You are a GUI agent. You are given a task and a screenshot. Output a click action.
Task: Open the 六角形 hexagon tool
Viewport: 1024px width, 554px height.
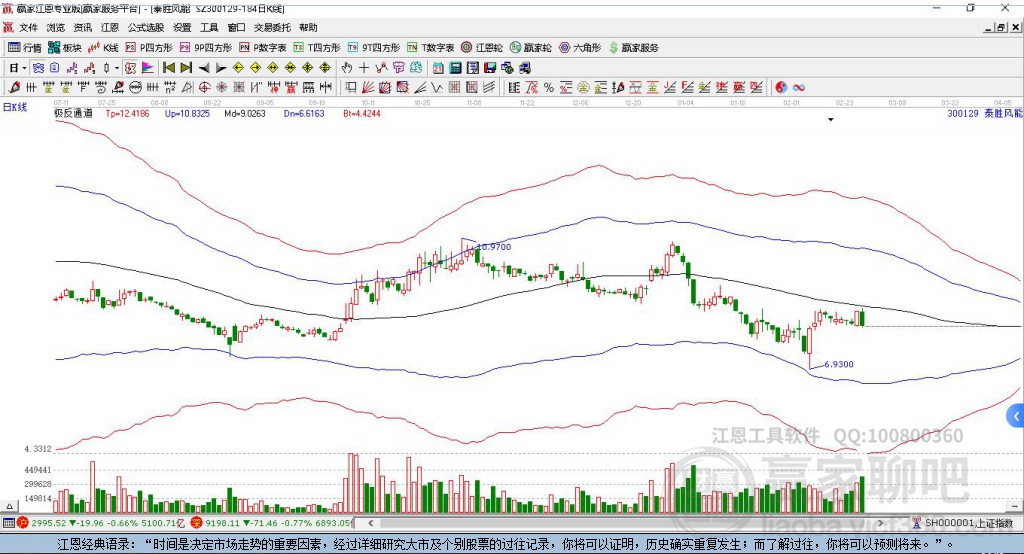(x=580, y=48)
